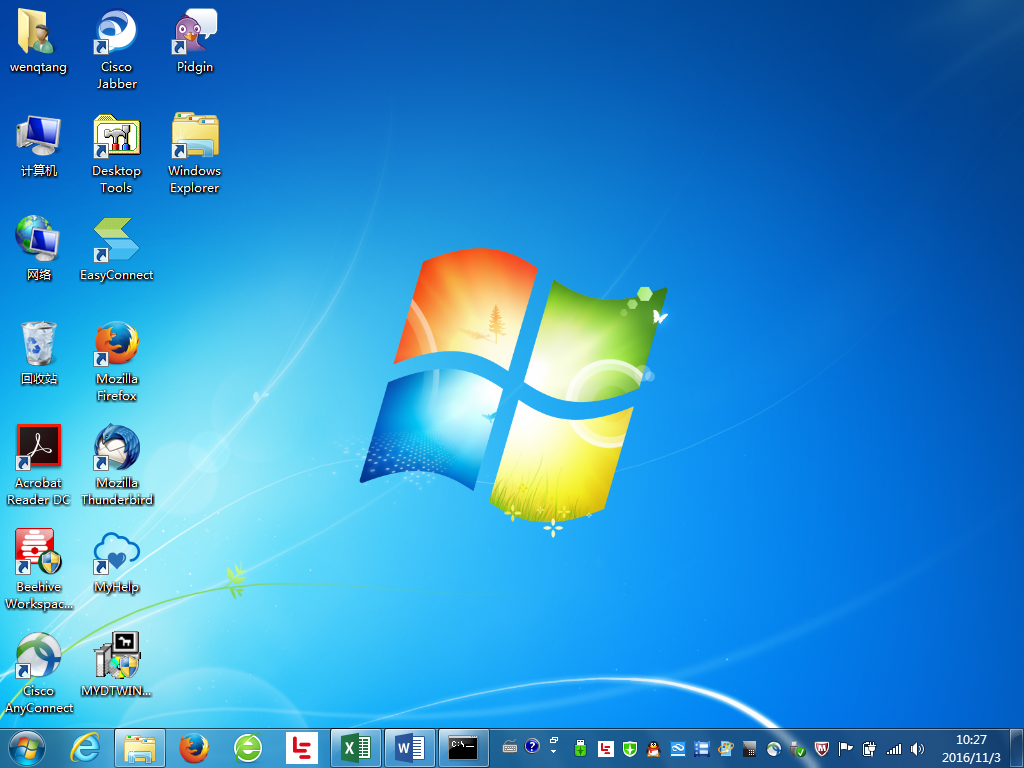Switch to Word on the taskbar
The width and height of the screenshot is (1024, 768).
pyautogui.click(x=409, y=748)
